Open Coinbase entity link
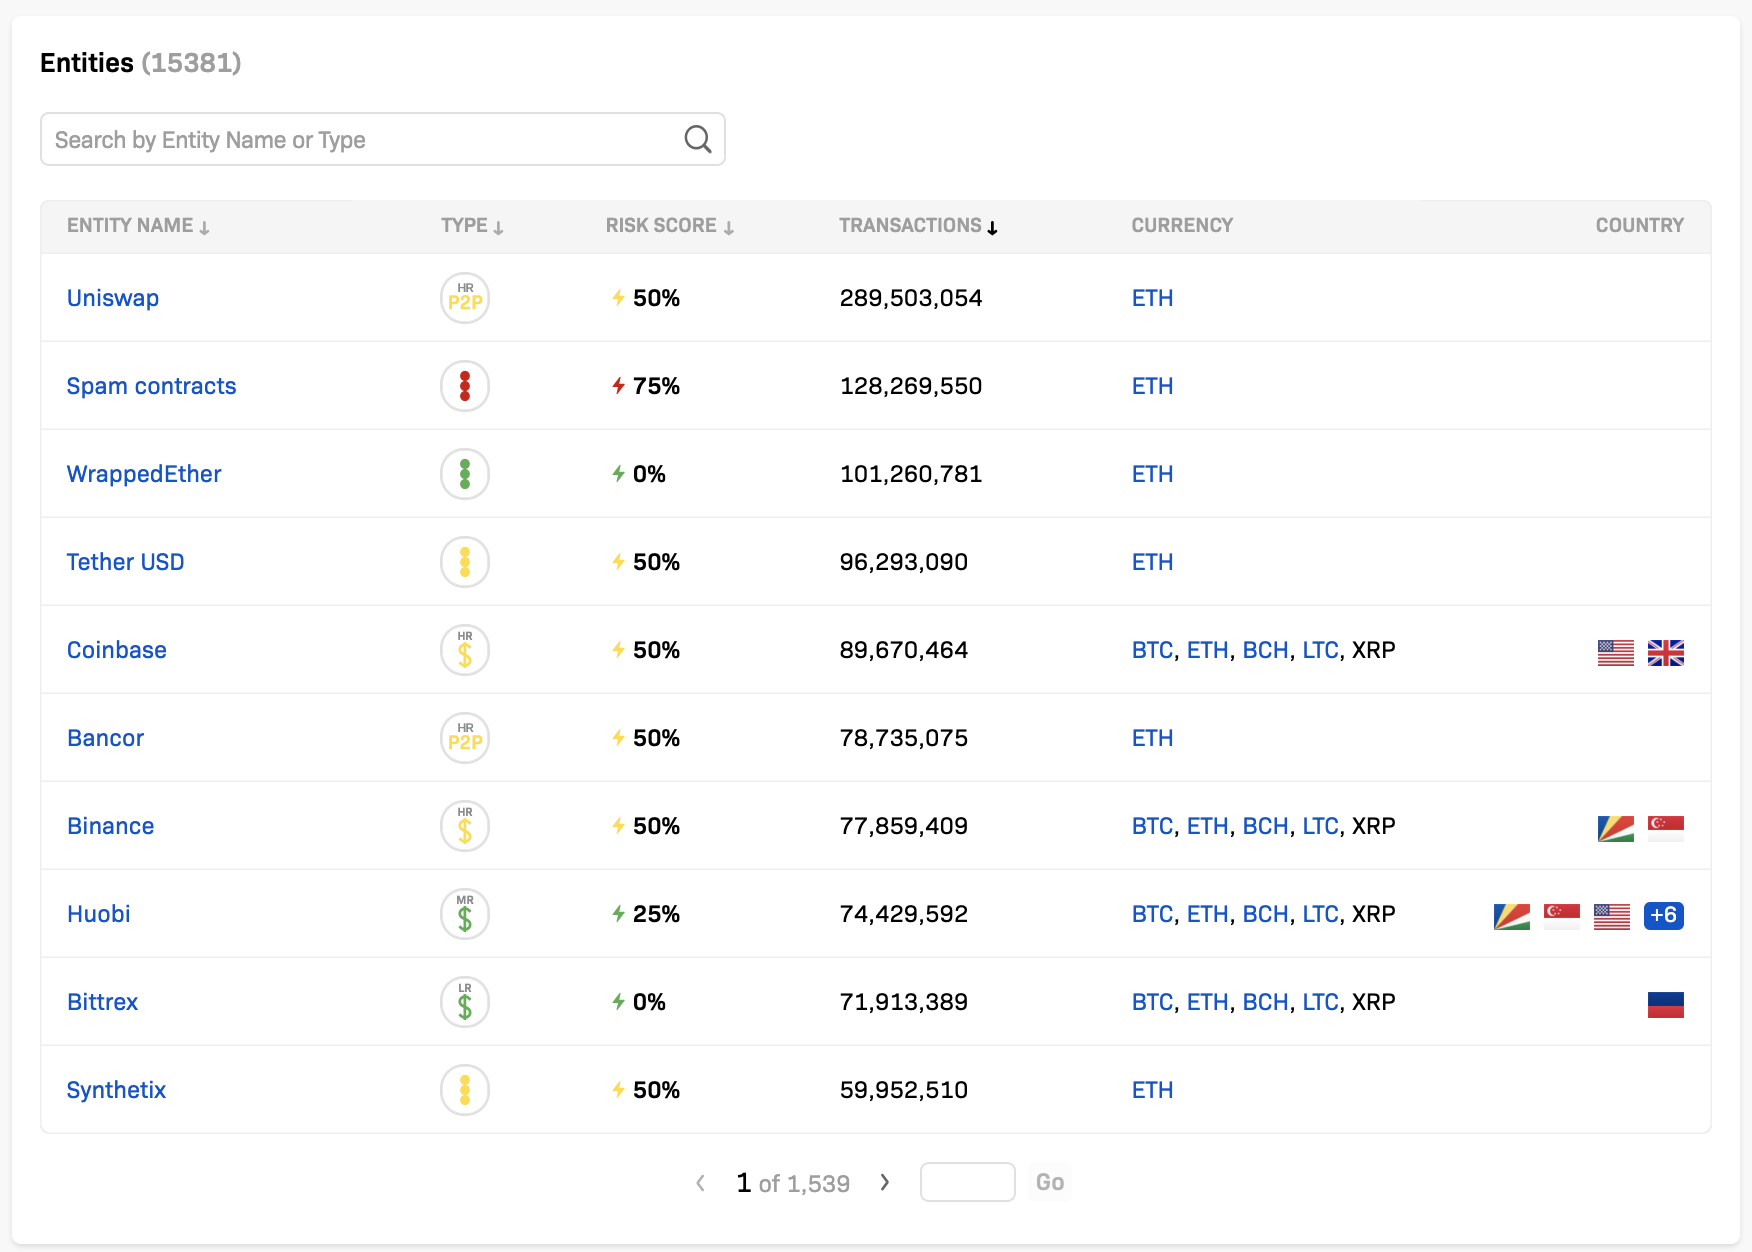Image resolution: width=1752 pixels, height=1252 pixels. tap(117, 650)
